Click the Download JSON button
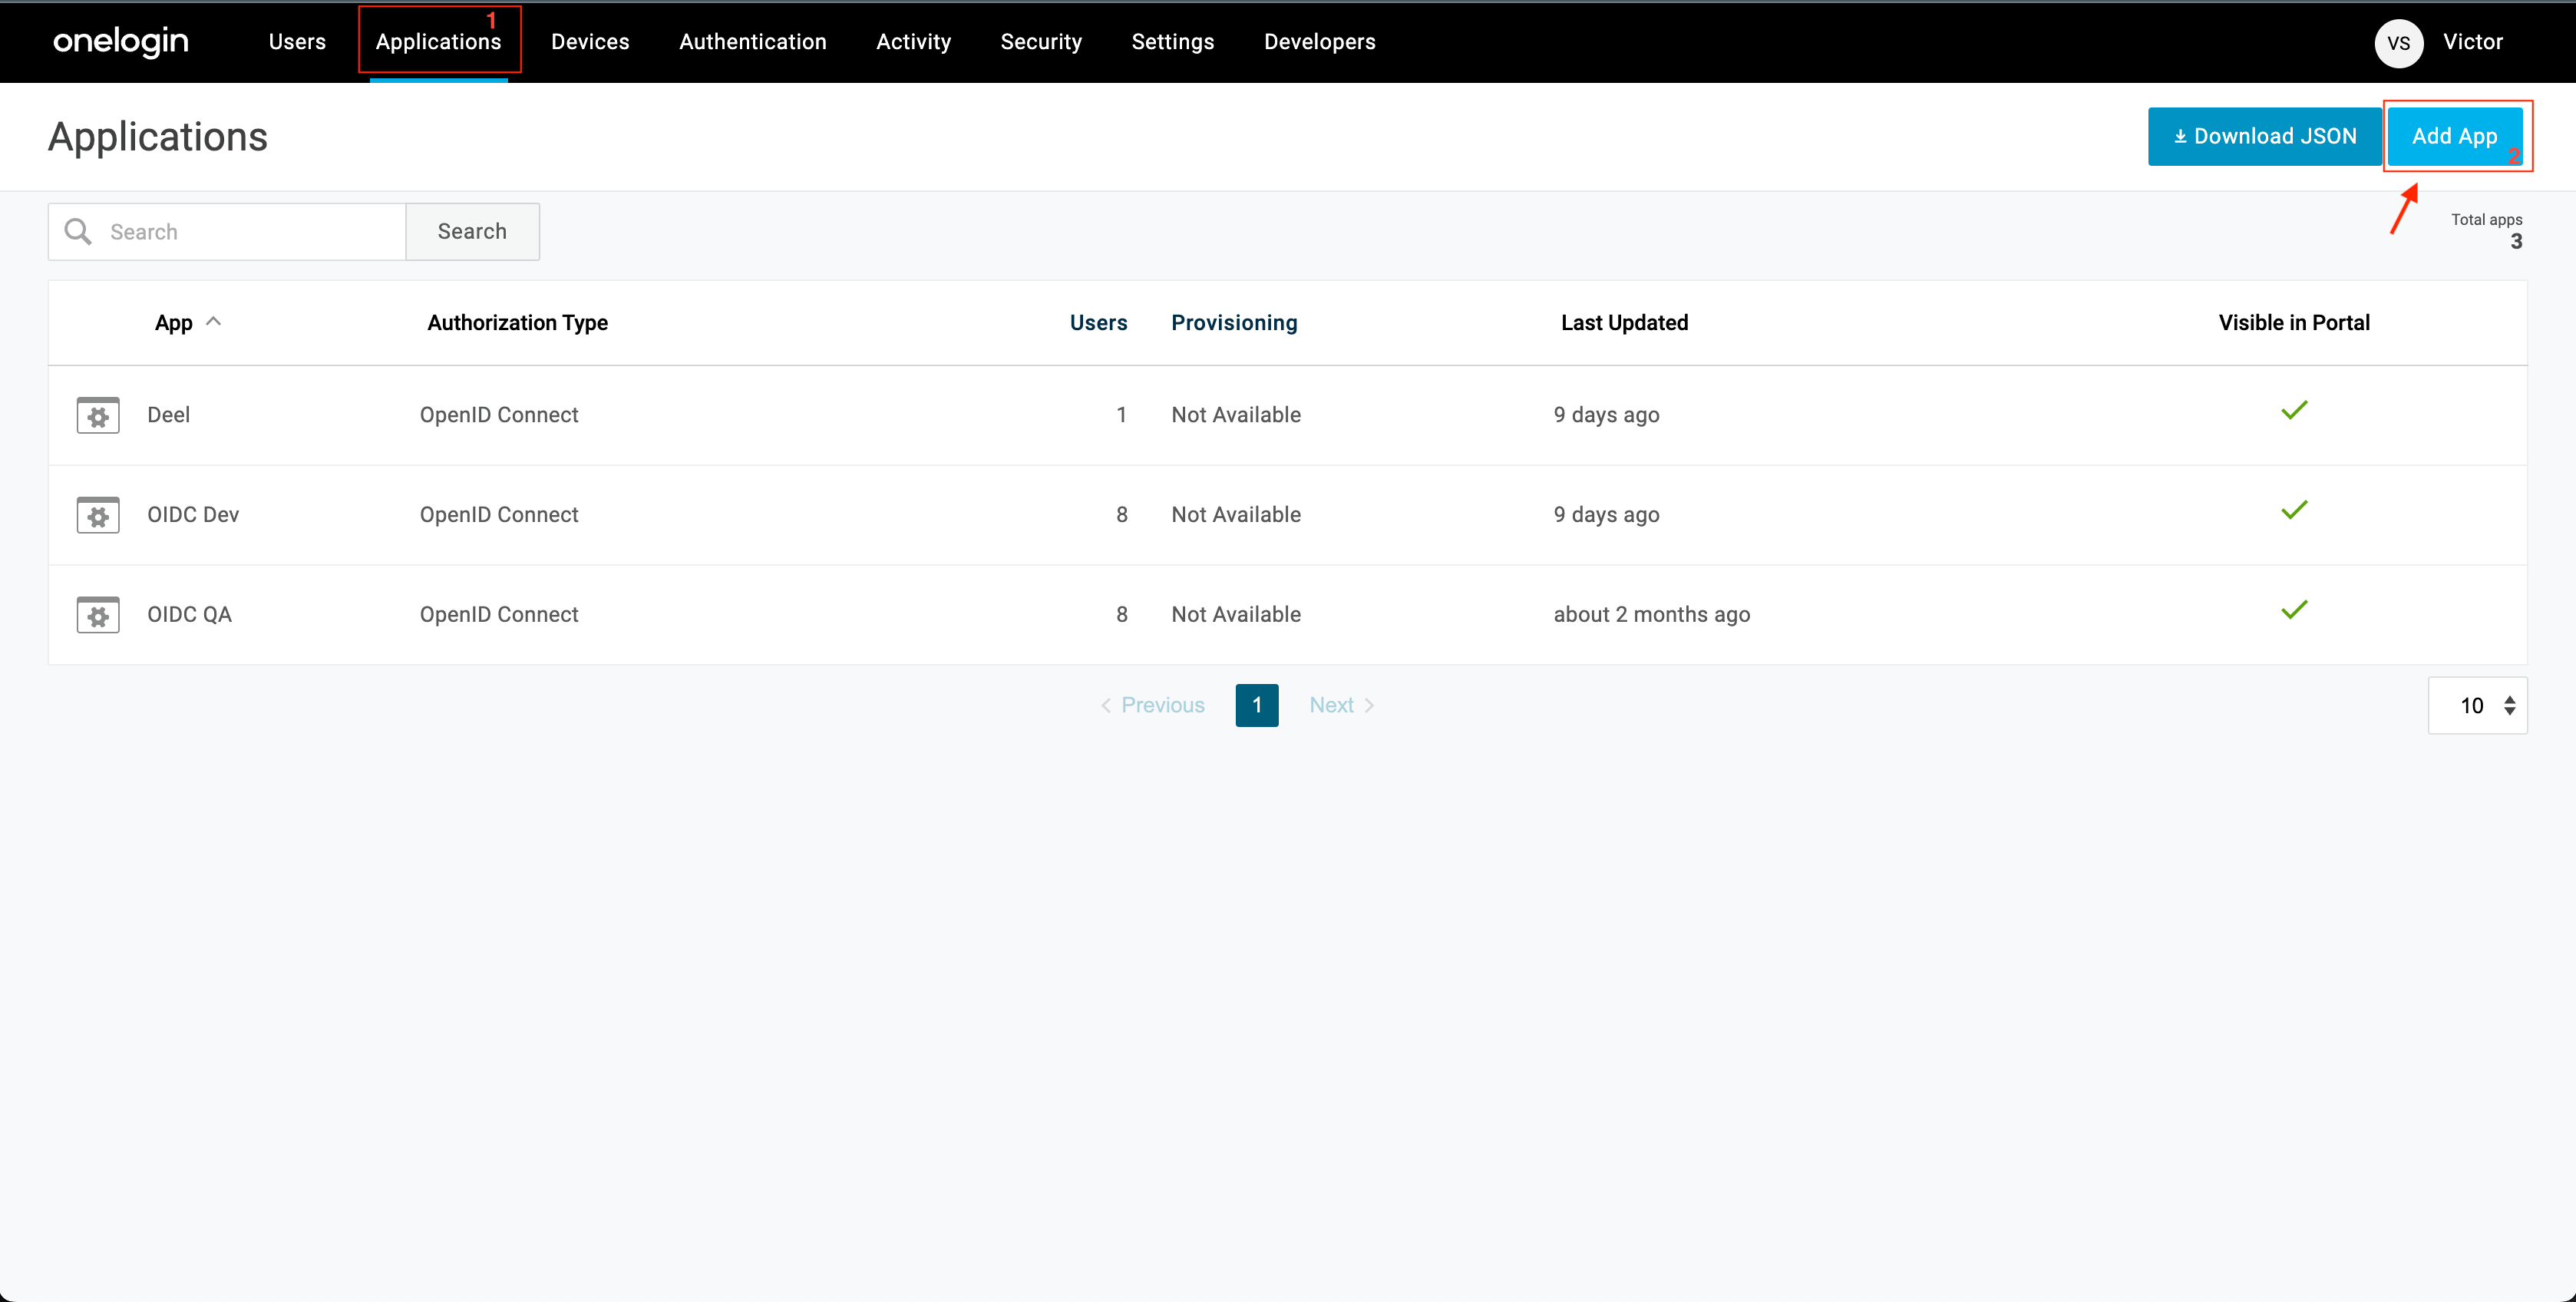The height and width of the screenshot is (1302, 2576). [2264, 136]
